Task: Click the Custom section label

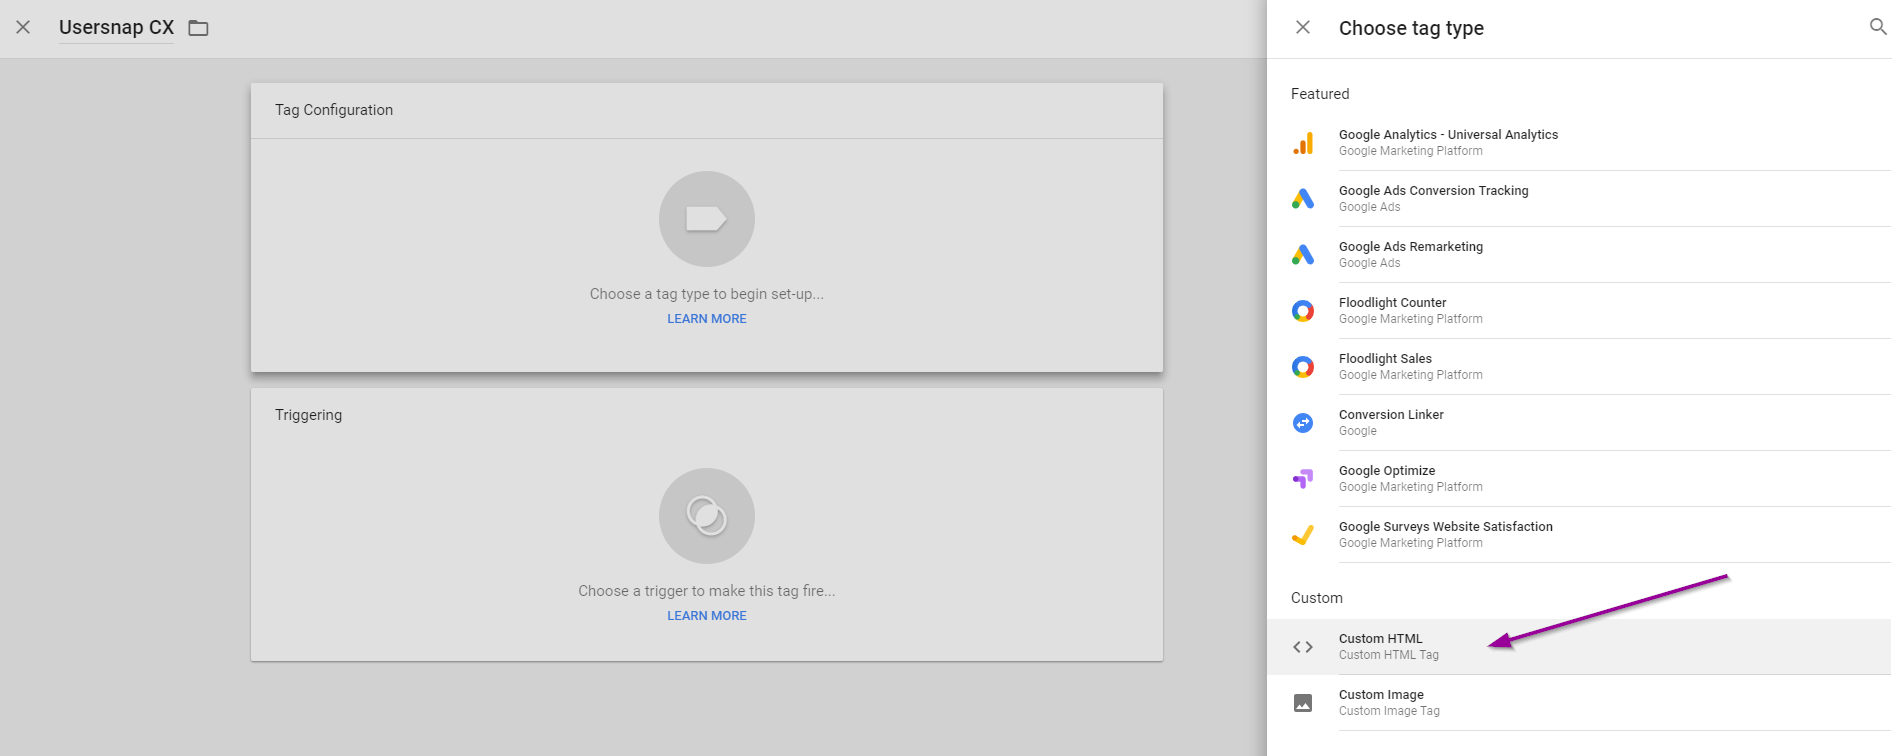Action: (1317, 598)
